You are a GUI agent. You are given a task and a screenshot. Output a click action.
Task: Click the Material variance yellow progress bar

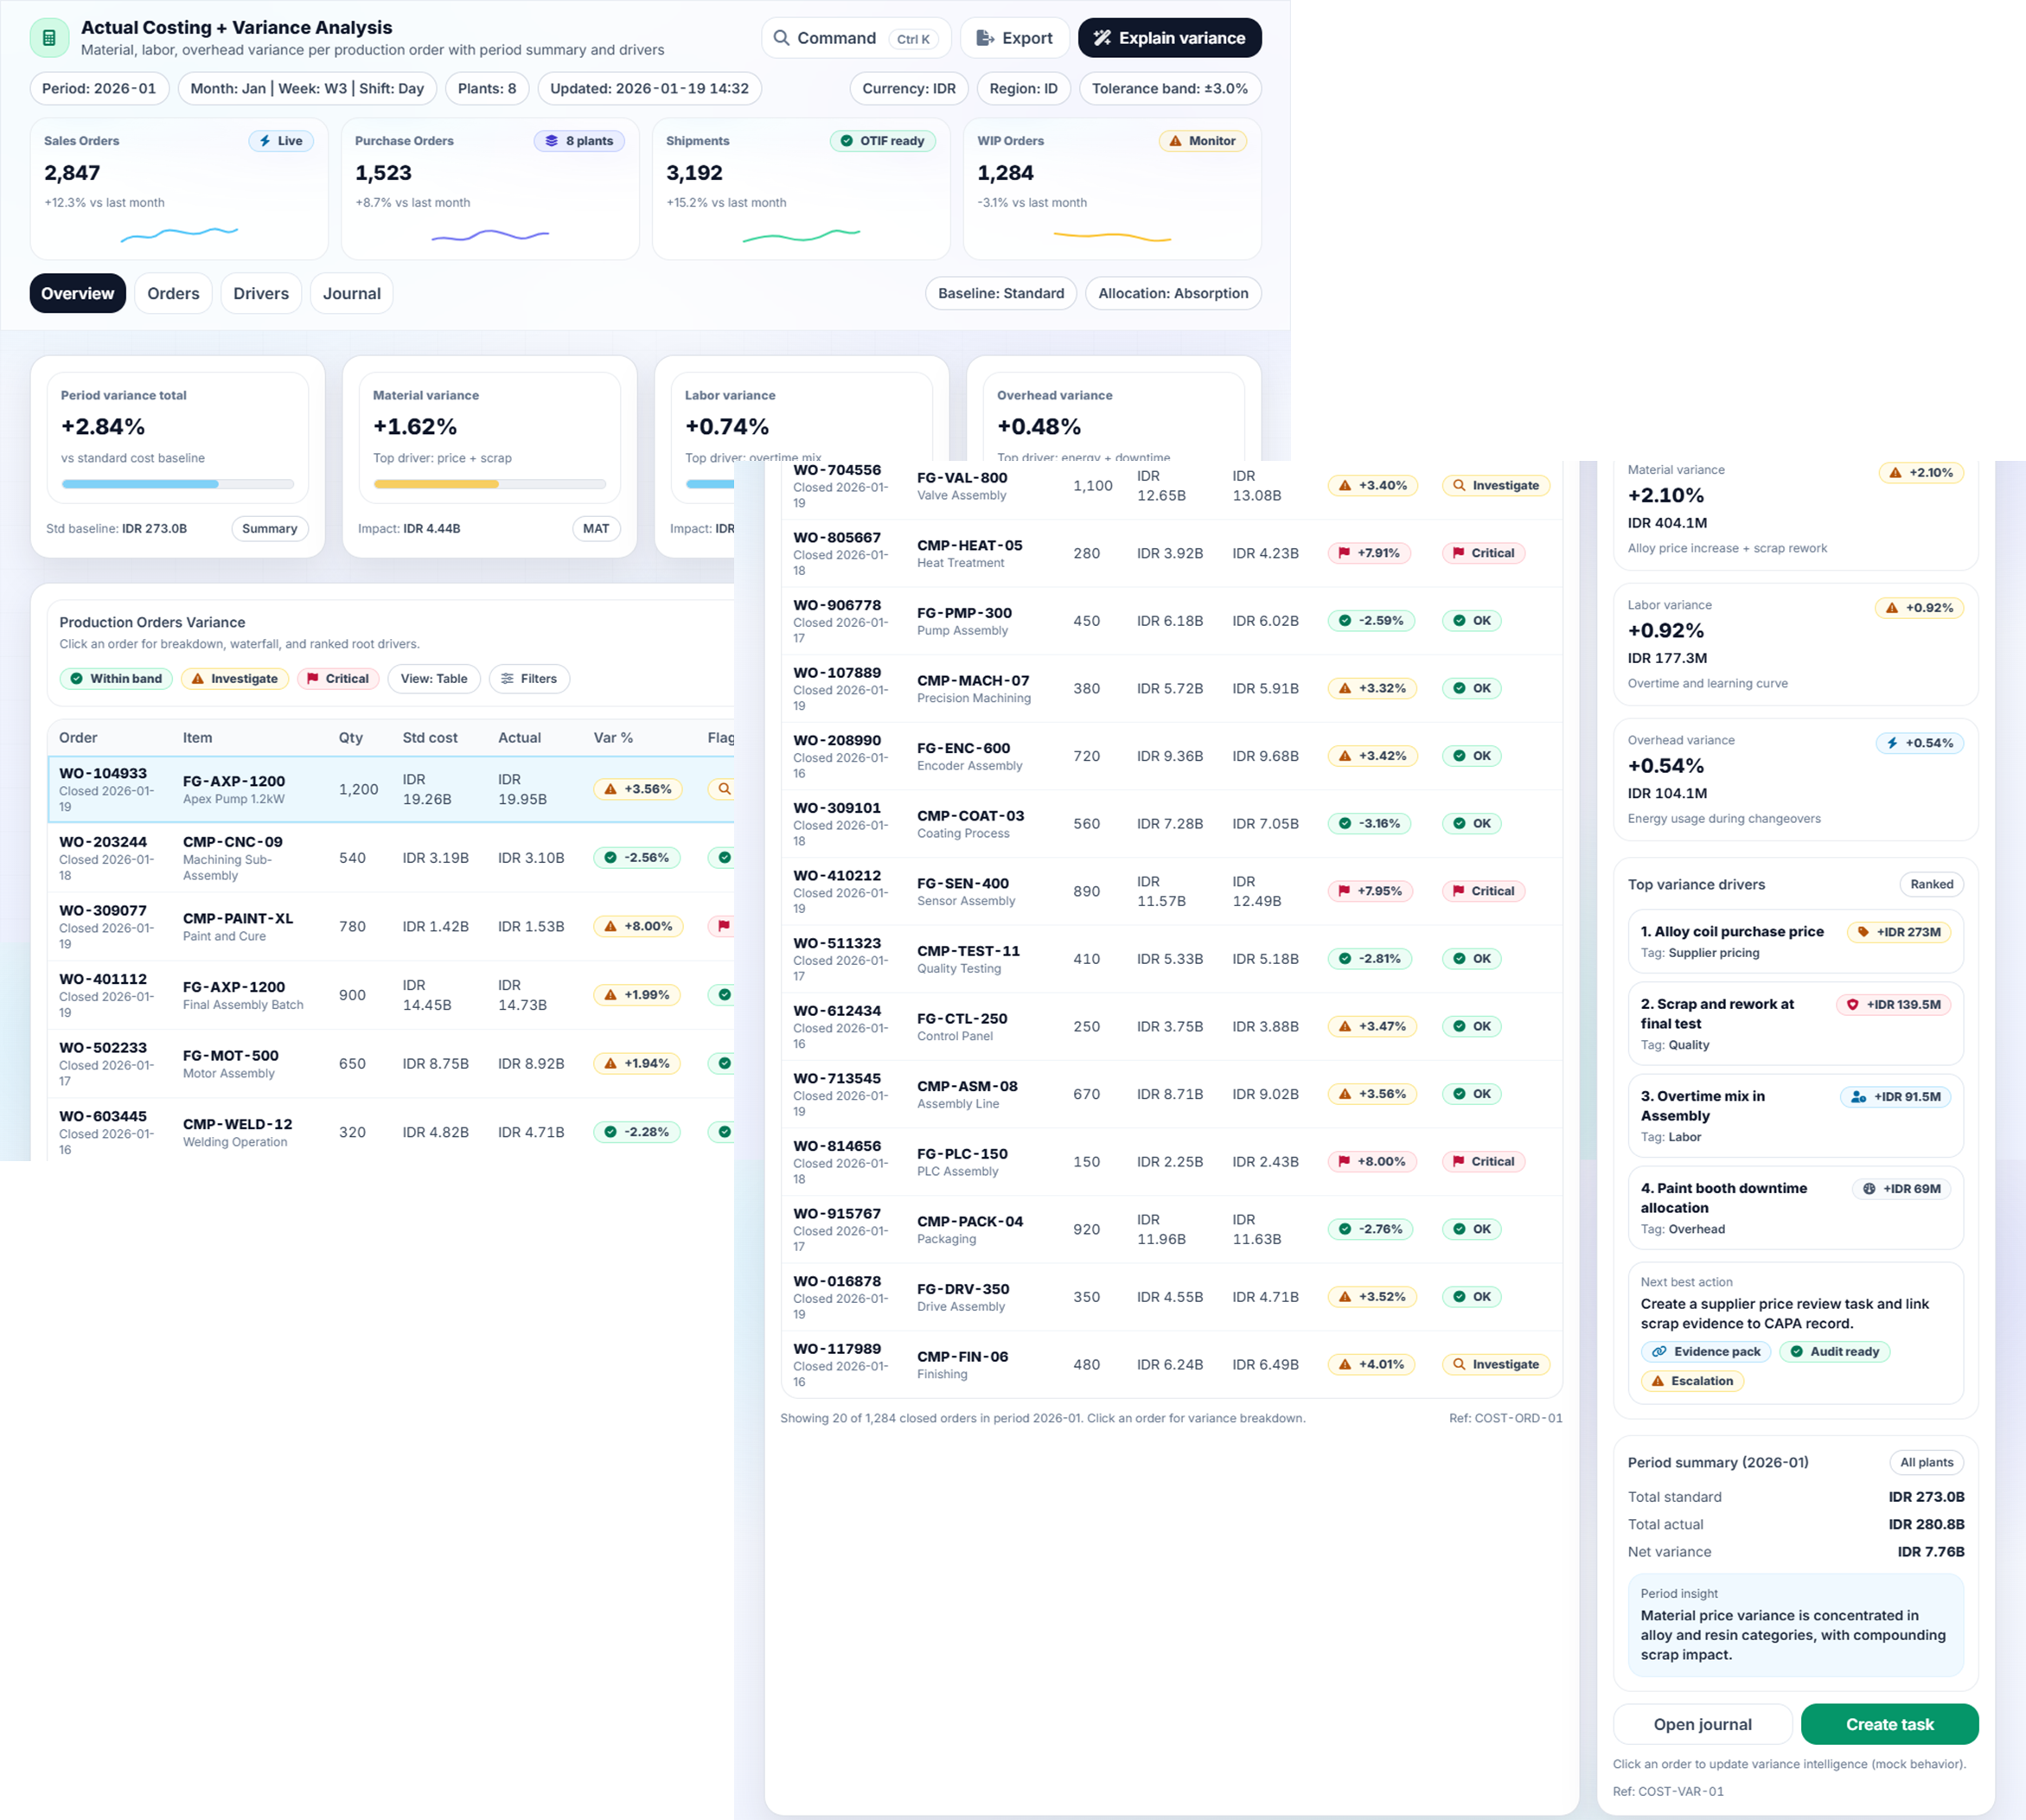coord(436,484)
